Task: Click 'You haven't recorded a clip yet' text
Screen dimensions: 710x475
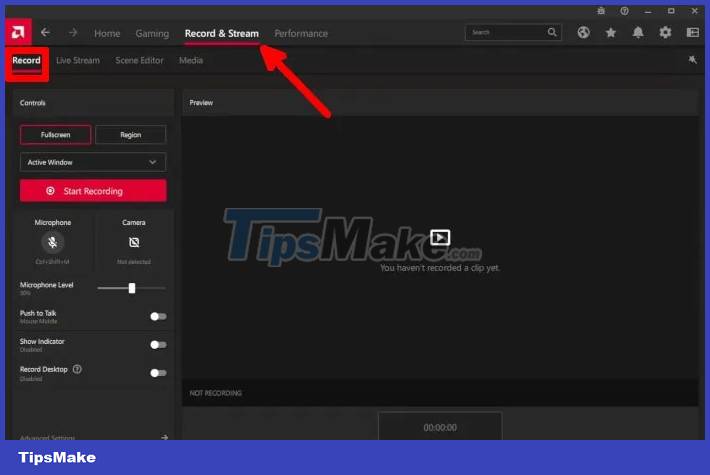Action: tap(440, 268)
